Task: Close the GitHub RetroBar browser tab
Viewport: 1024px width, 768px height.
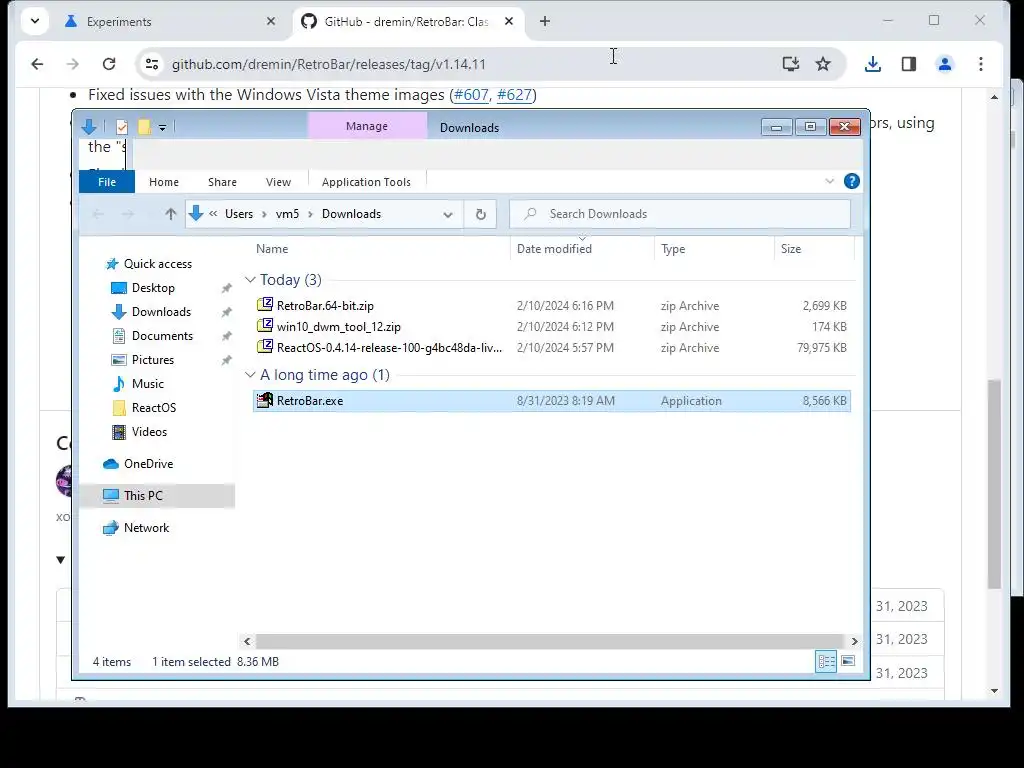Action: point(509,22)
